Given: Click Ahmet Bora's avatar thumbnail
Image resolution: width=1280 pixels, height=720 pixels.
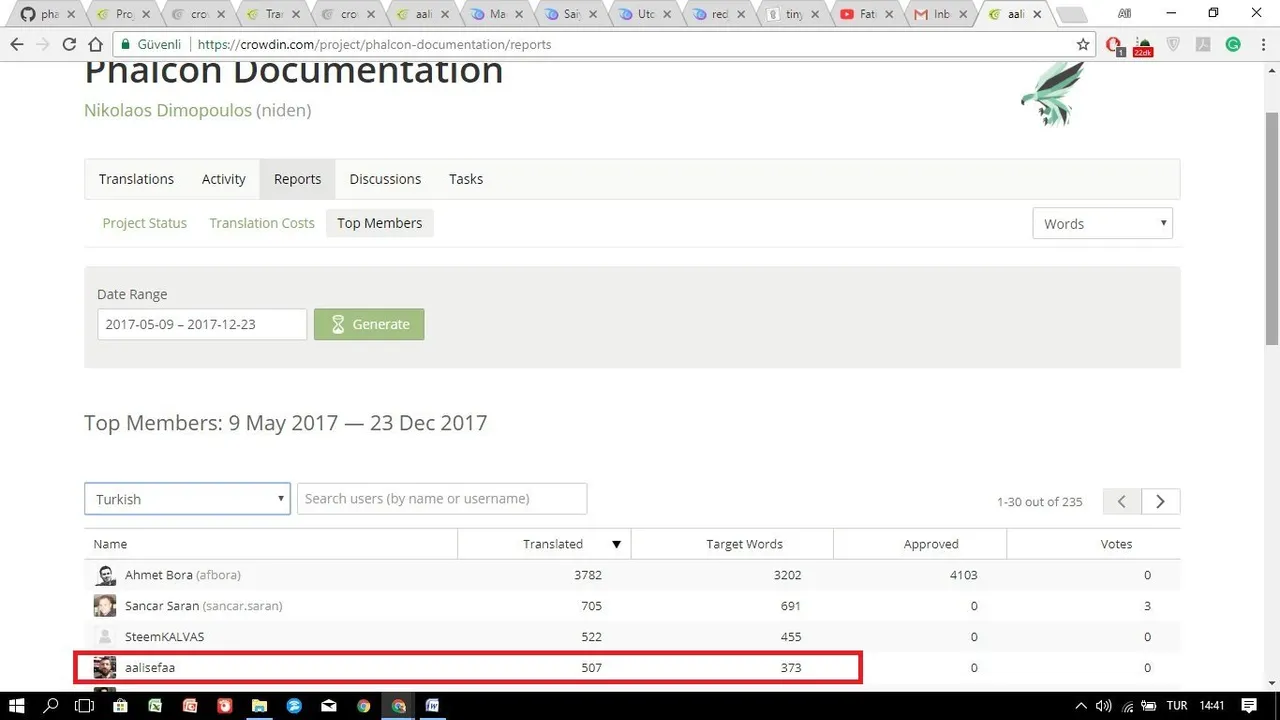Looking at the screenshot, I should coord(105,575).
